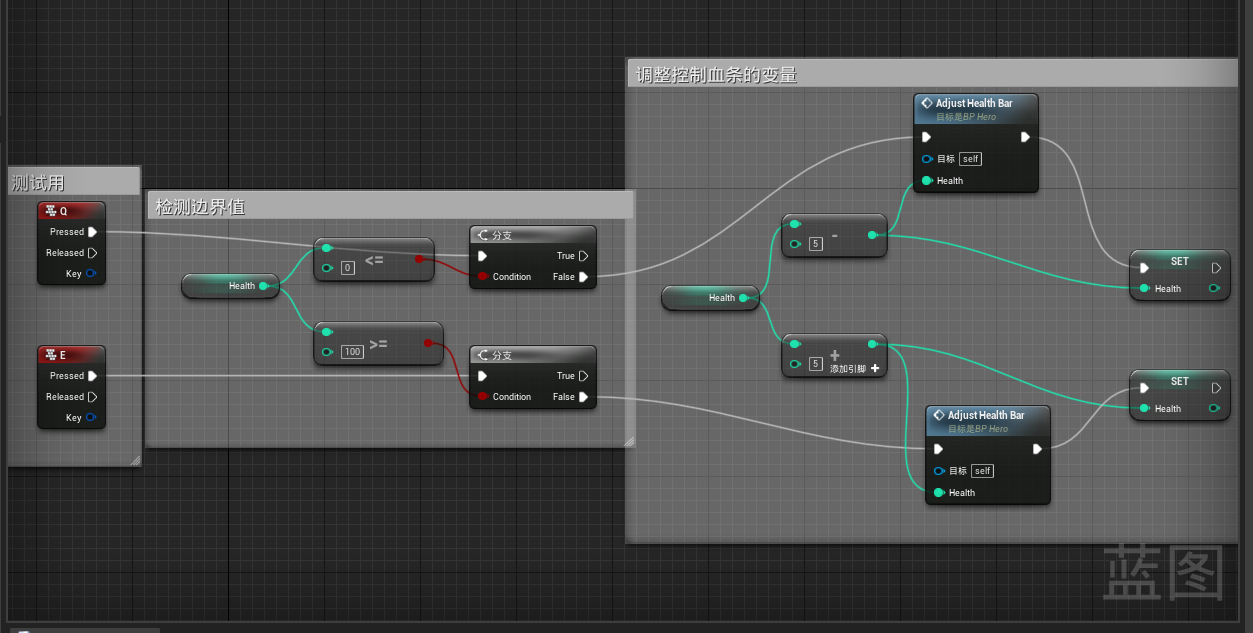Select the 调整控制血条的变量 comment box title
Screen dimensions: 1253x633
[930, 75]
